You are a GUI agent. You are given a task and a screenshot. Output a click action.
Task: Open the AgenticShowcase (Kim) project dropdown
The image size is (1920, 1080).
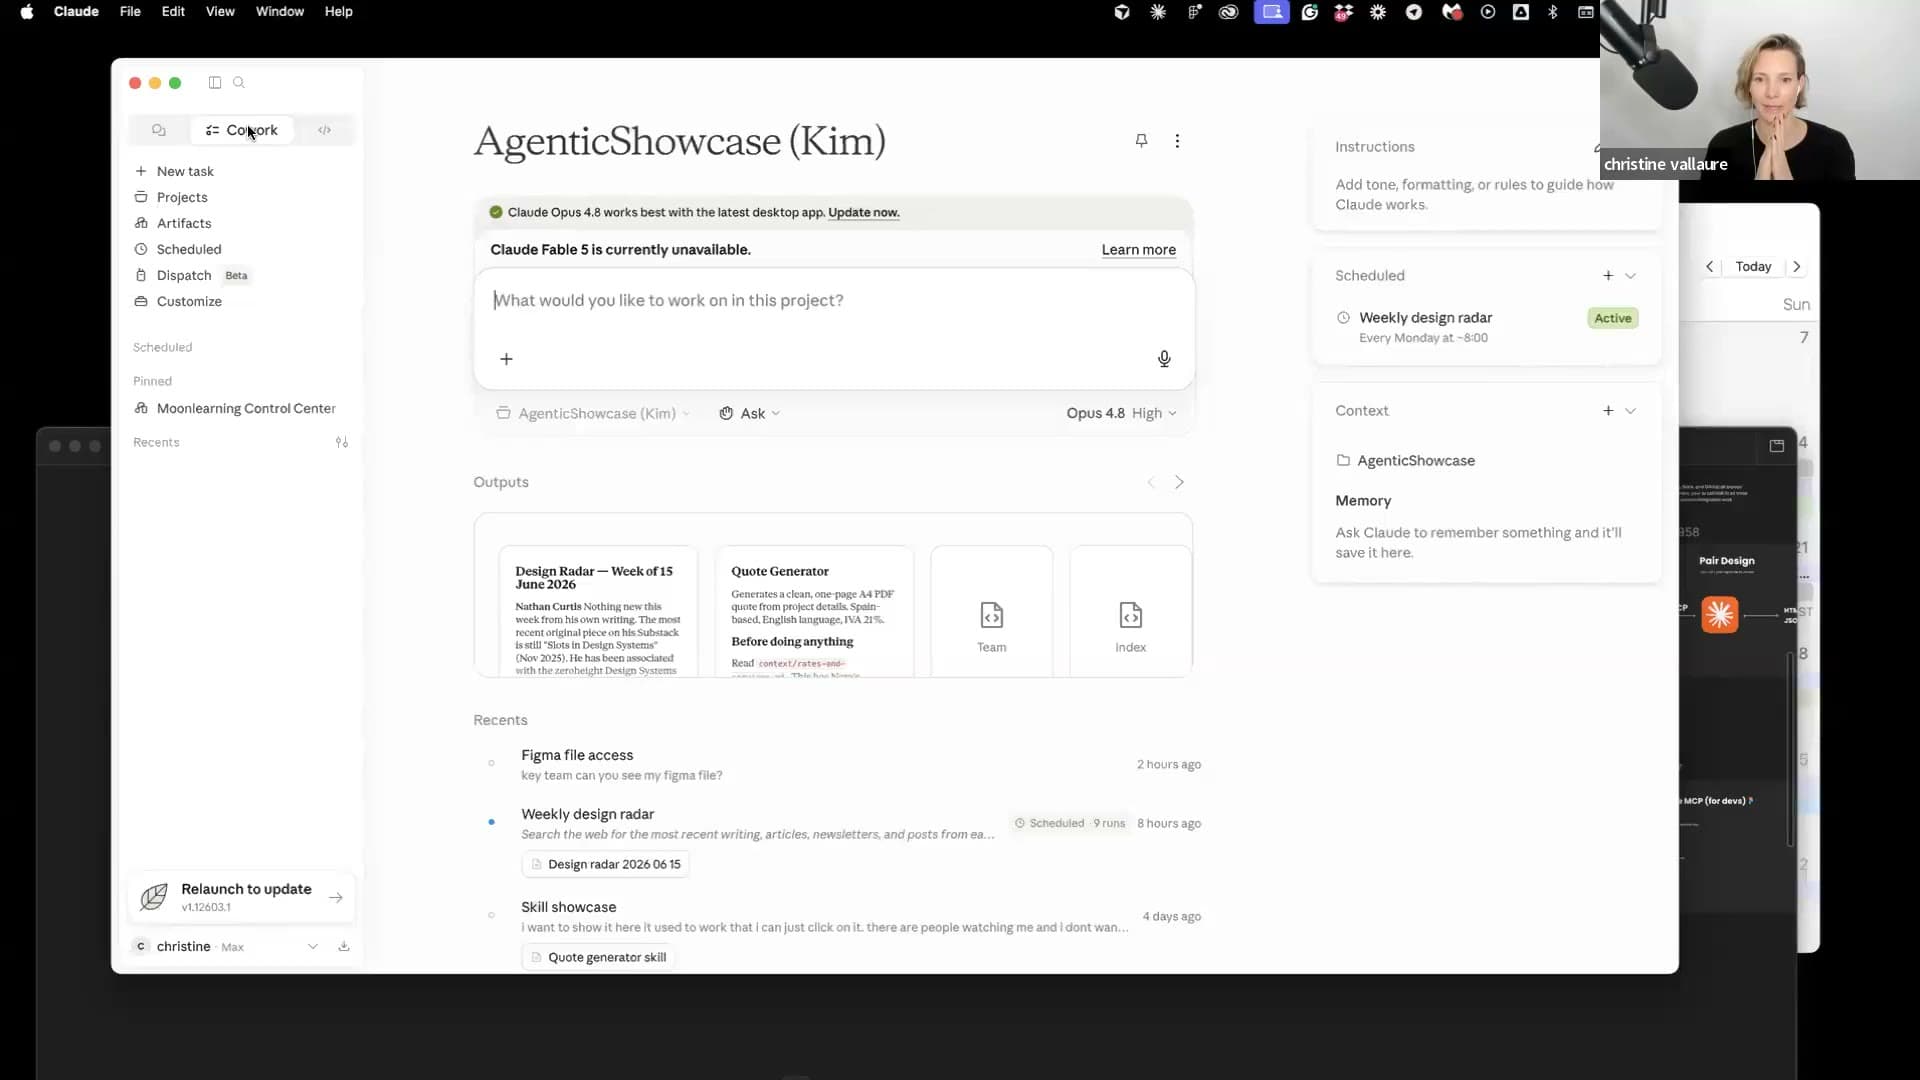click(x=592, y=413)
